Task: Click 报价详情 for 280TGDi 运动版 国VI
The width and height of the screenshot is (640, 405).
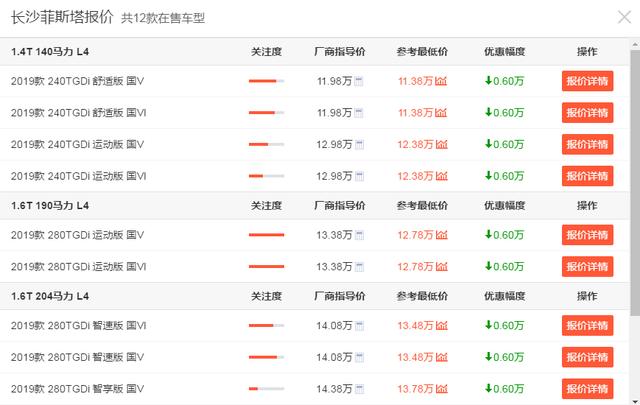Action: click(x=587, y=267)
